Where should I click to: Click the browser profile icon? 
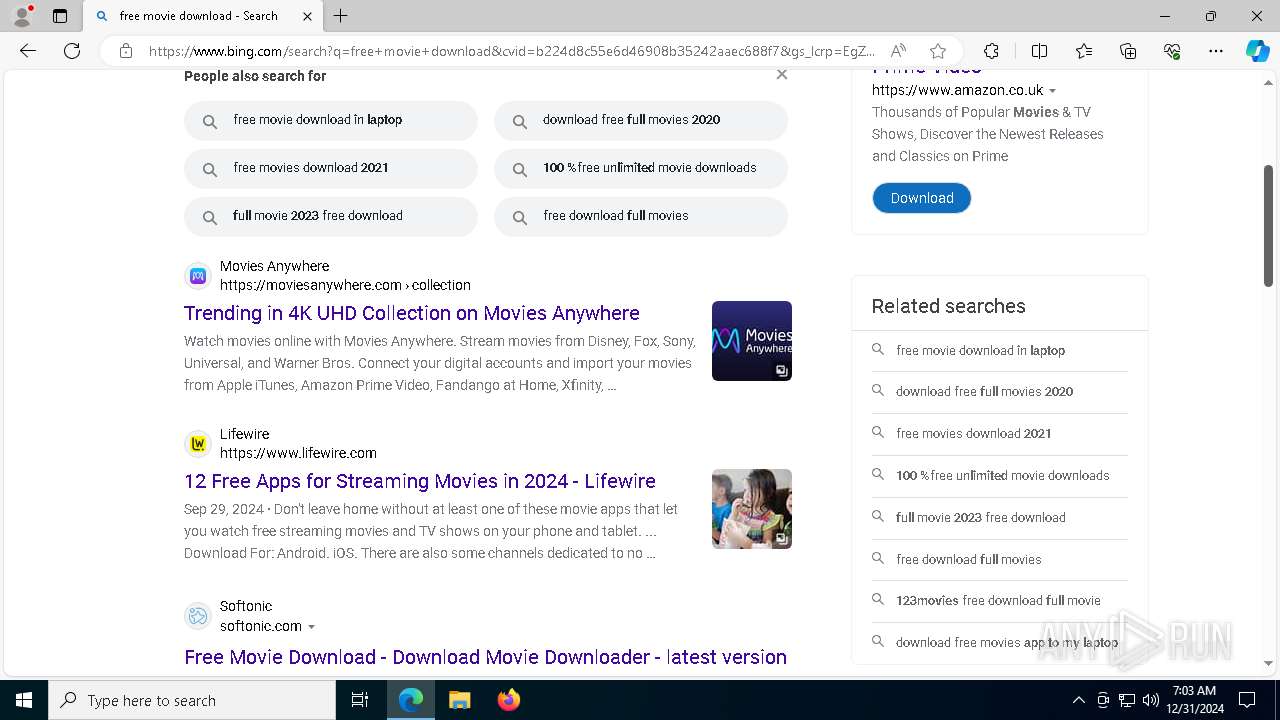click(22, 16)
